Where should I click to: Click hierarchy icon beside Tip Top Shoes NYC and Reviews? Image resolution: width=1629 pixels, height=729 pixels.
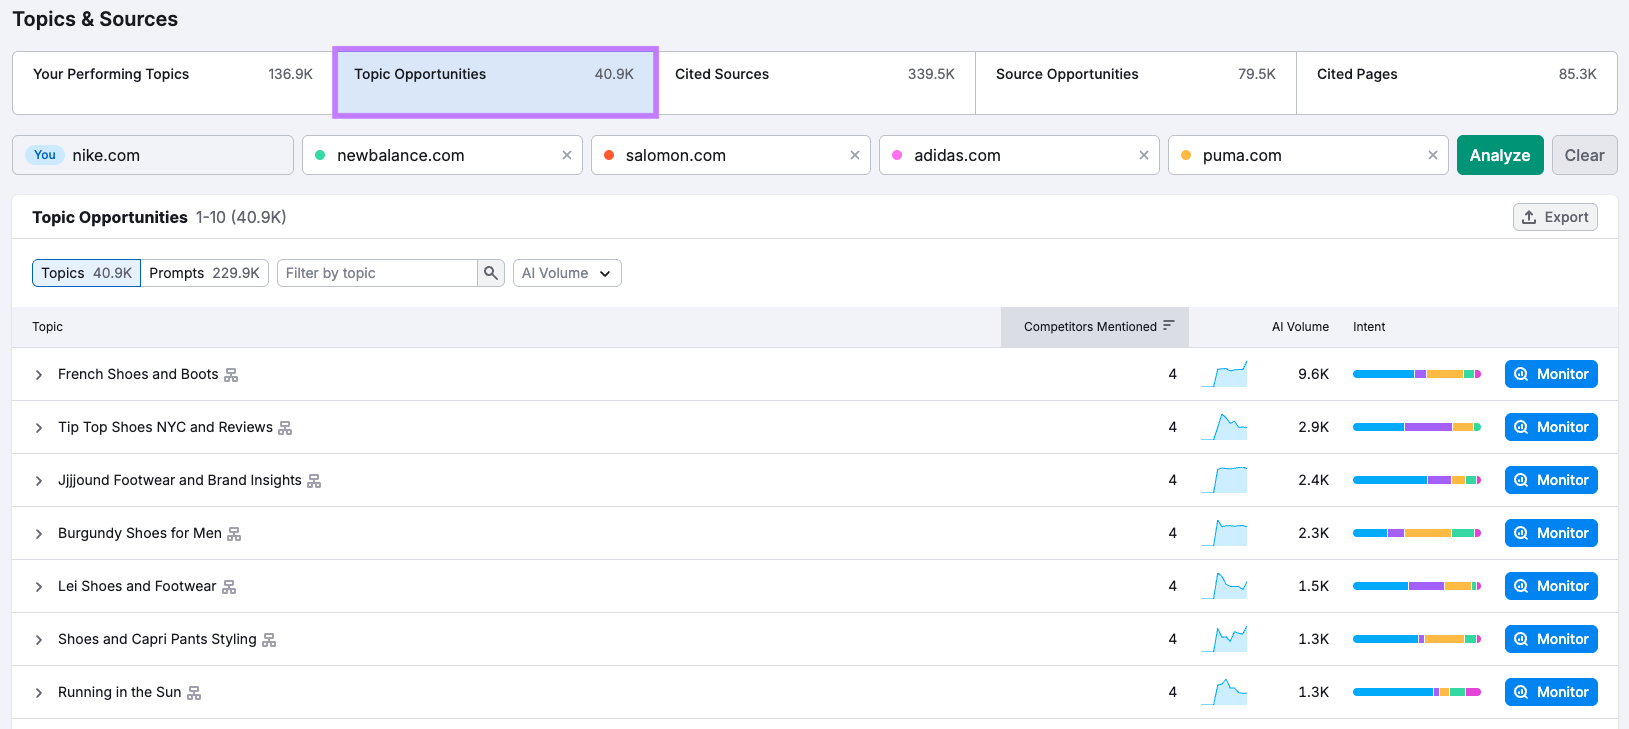pyautogui.click(x=285, y=428)
